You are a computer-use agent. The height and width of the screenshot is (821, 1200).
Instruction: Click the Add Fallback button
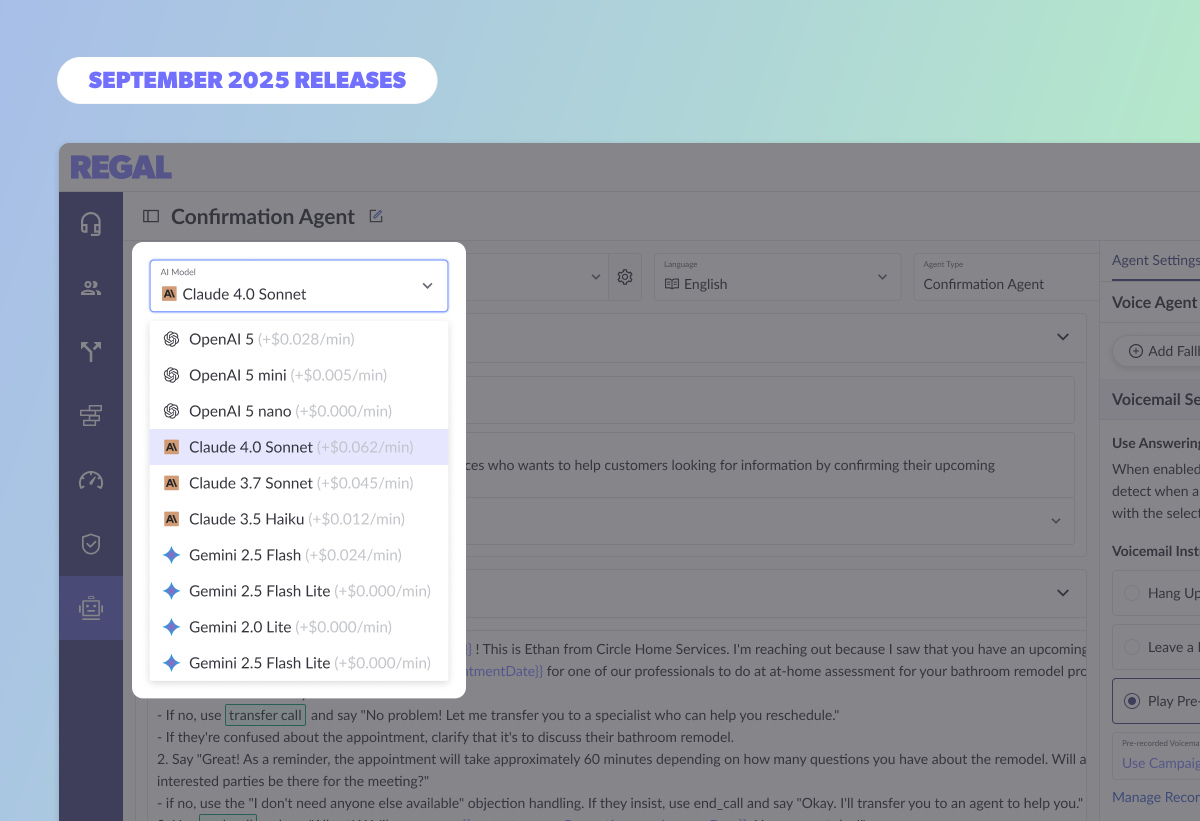(x=1156, y=351)
